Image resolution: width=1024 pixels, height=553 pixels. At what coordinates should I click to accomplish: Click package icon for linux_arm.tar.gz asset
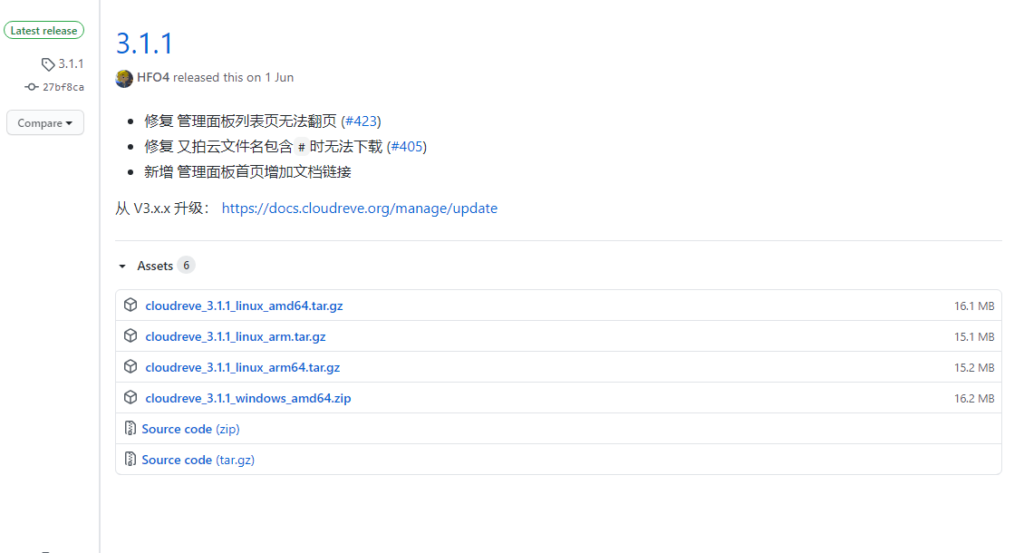(x=131, y=336)
